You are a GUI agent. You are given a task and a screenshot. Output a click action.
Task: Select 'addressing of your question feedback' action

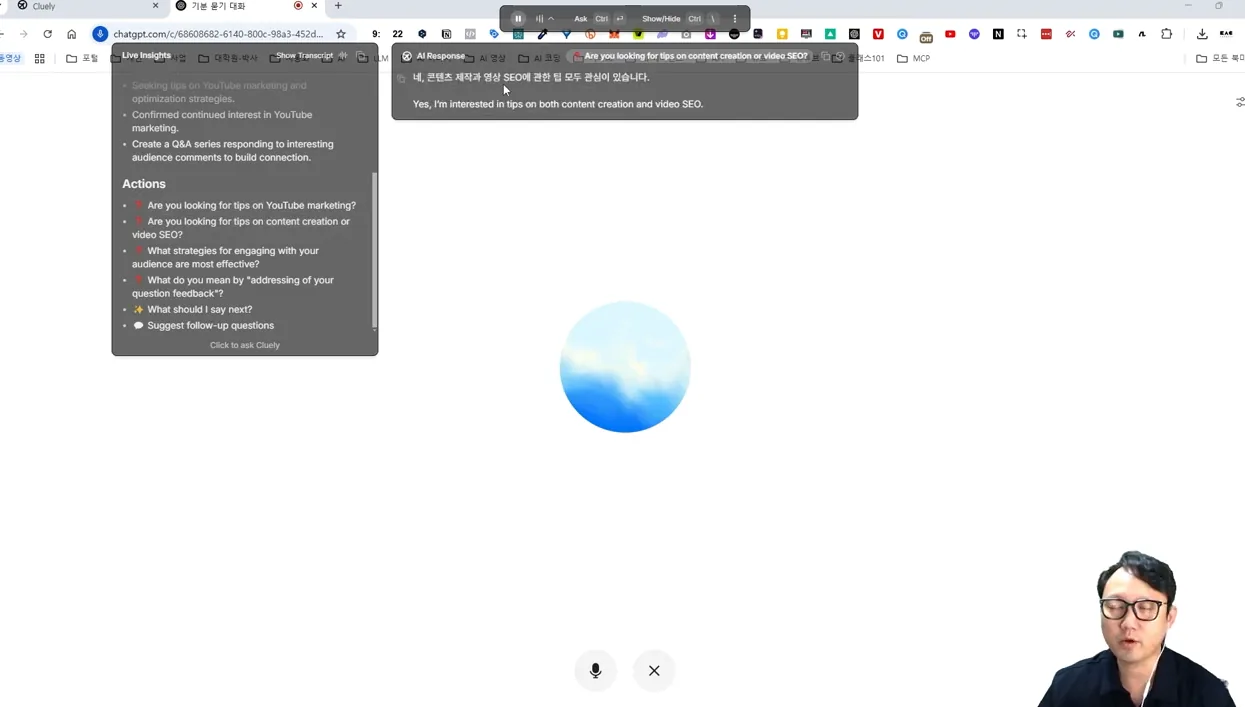point(233,287)
